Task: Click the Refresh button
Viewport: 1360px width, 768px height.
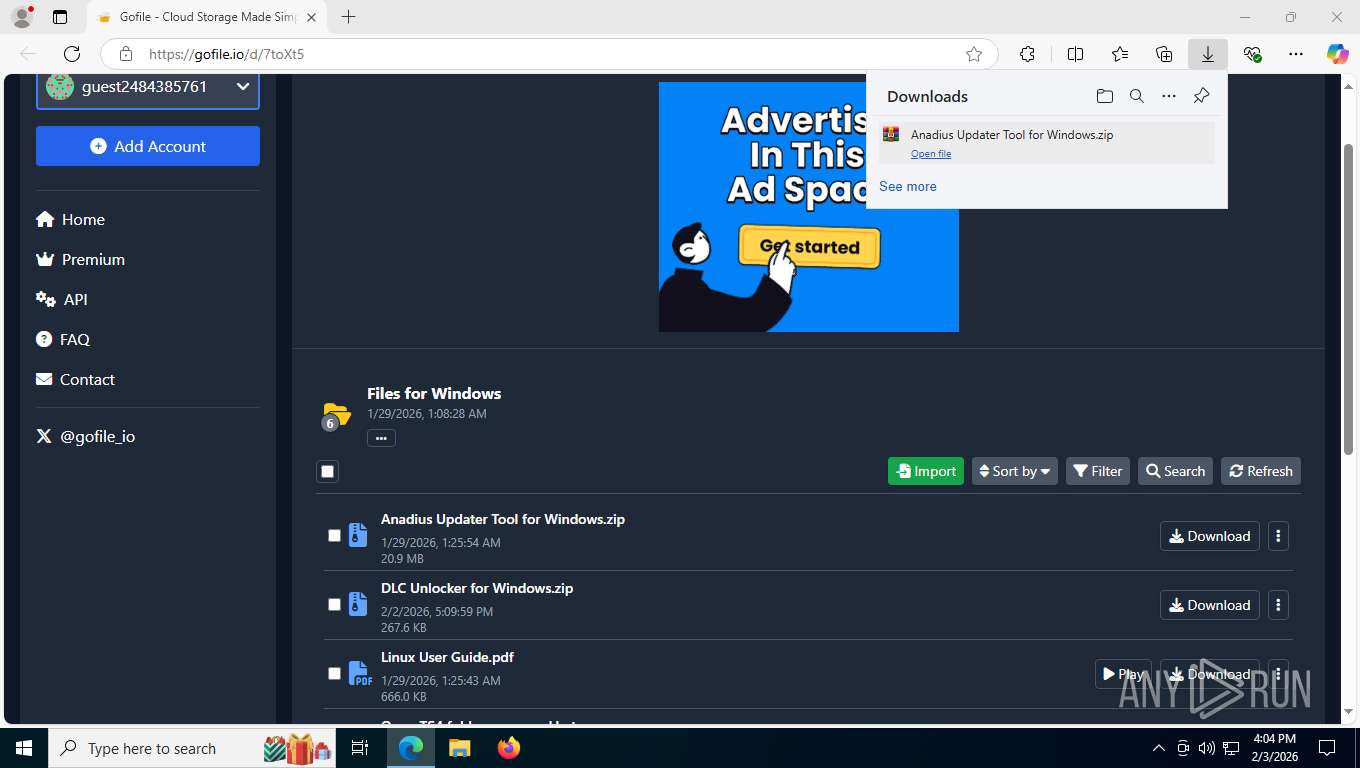Action: 1261,471
